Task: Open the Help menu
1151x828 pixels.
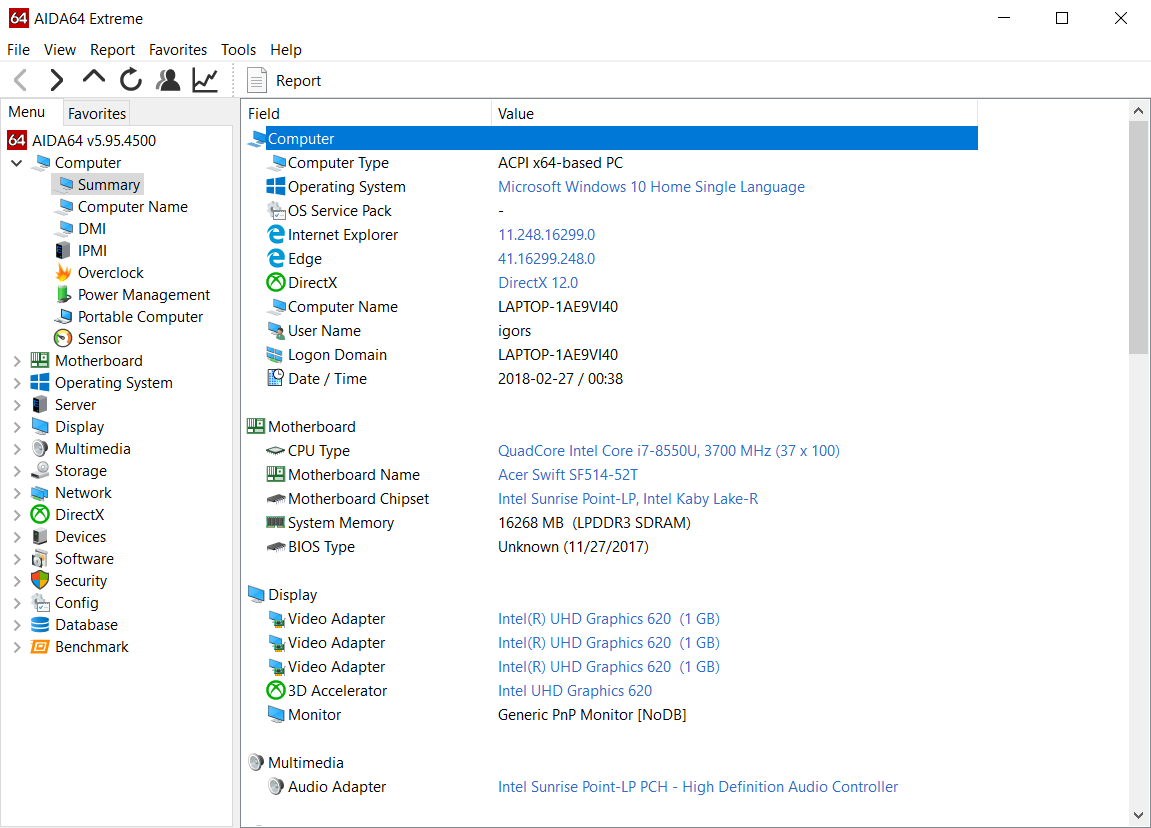Action: [x=286, y=50]
